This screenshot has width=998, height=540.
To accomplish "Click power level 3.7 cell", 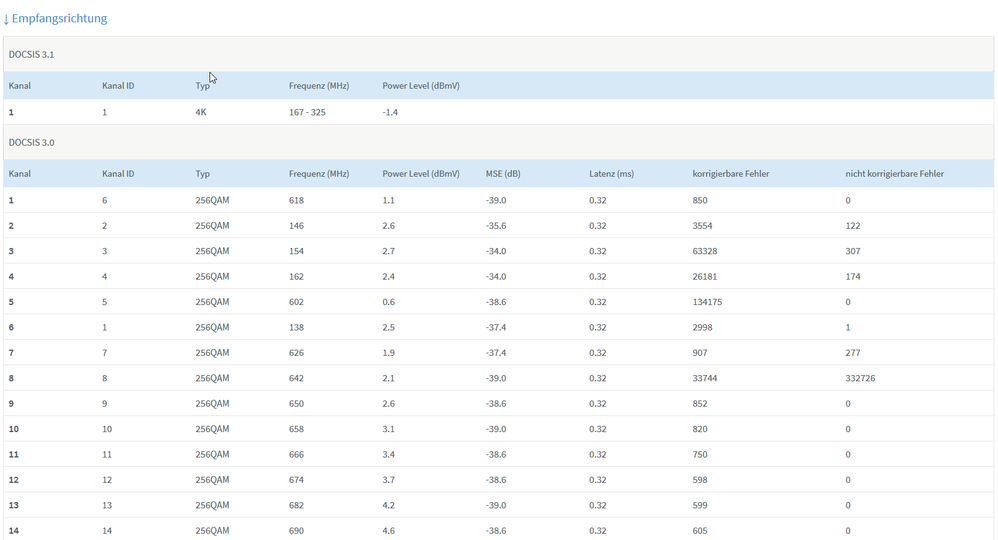I will (389, 480).
